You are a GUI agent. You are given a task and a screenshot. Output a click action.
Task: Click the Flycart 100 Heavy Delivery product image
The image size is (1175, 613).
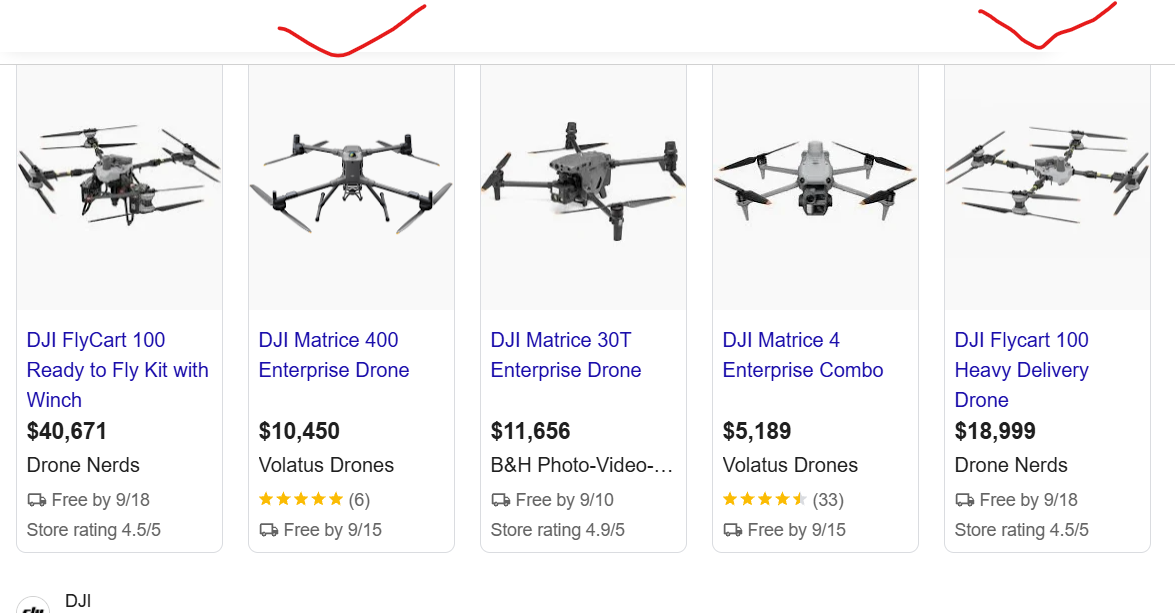pos(1047,187)
